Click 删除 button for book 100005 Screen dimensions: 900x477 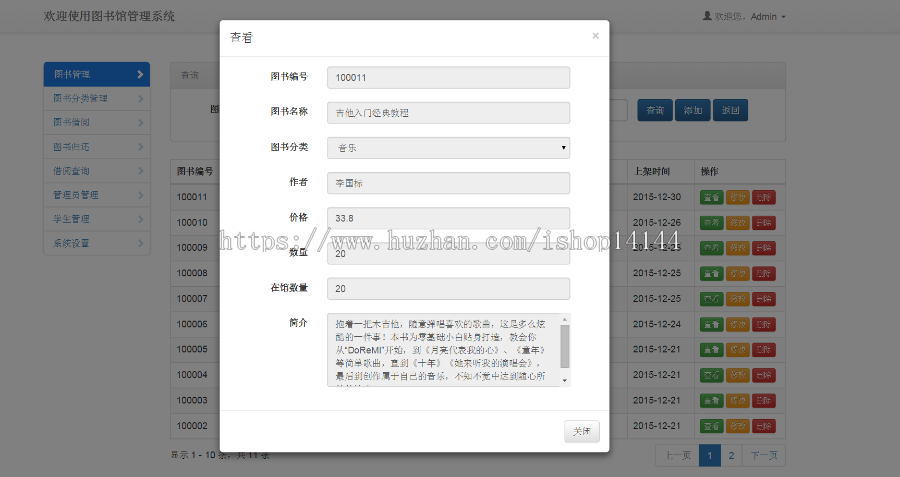764,350
